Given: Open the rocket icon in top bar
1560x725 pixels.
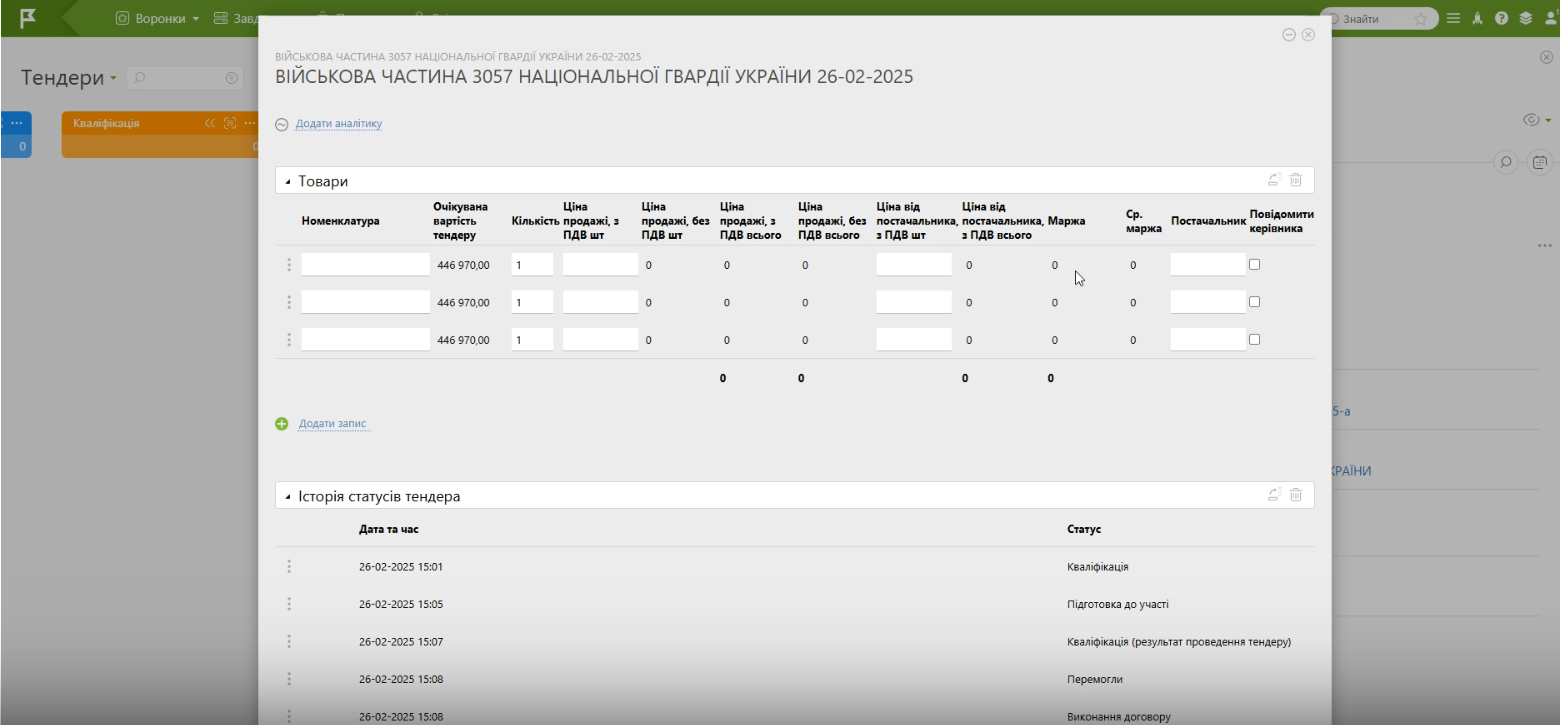Looking at the screenshot, I should (1477, 18).
